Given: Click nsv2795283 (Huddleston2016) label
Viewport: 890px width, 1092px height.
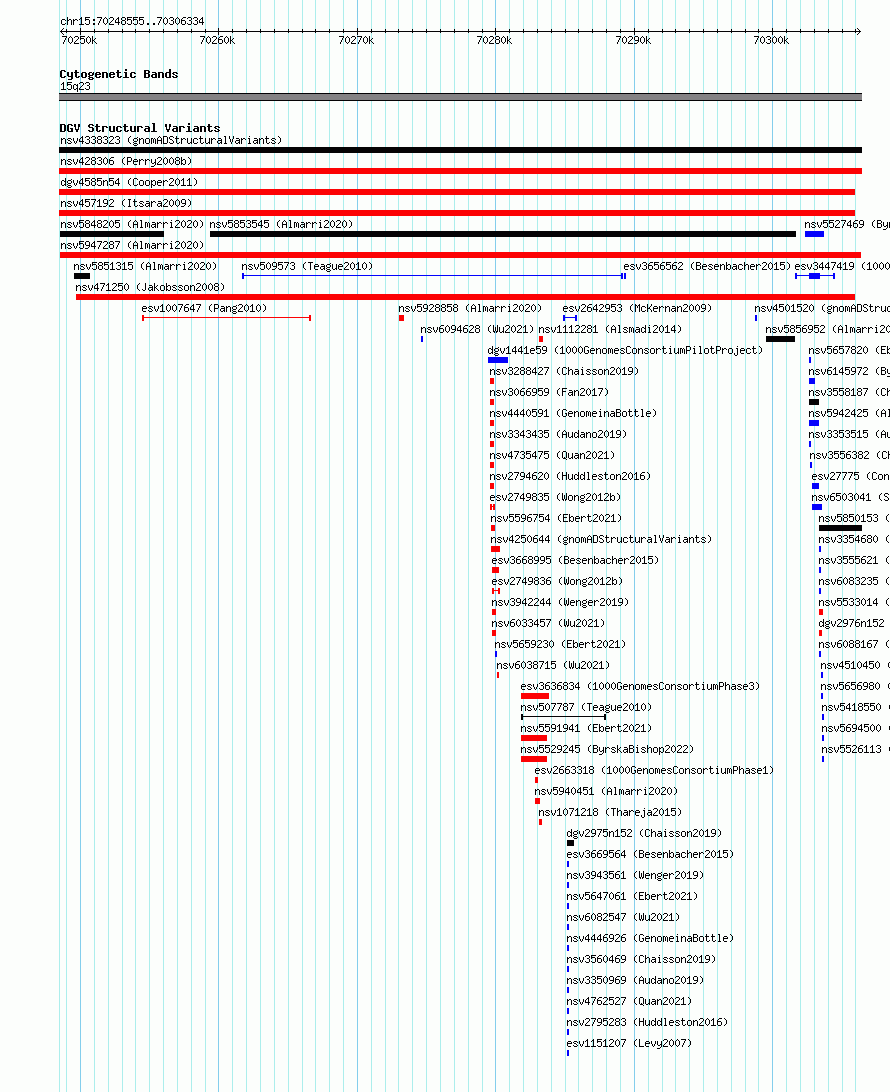Looking at the screenshot, I should [x=647, y=1022].
